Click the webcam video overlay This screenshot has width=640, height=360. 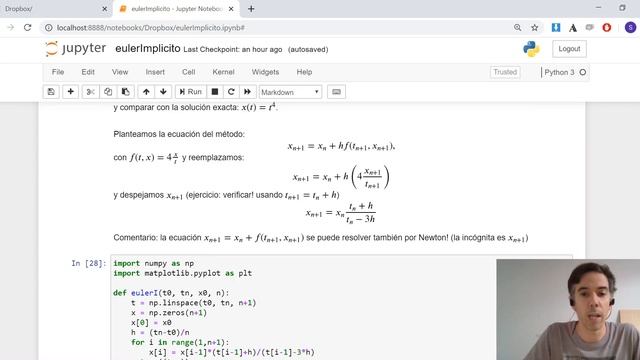click(x=568, y=309)
